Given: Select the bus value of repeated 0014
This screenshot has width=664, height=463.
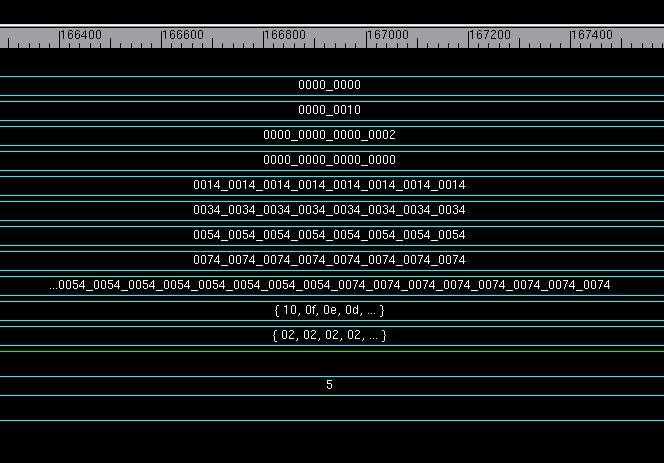Looking at the screenshot, I should tap(329, 185).
